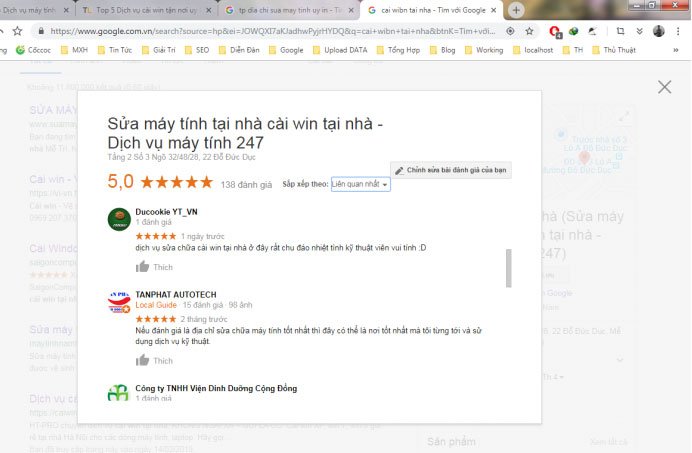
Task: Like the Ducookie YT_VN review
Action: [154, 267]
